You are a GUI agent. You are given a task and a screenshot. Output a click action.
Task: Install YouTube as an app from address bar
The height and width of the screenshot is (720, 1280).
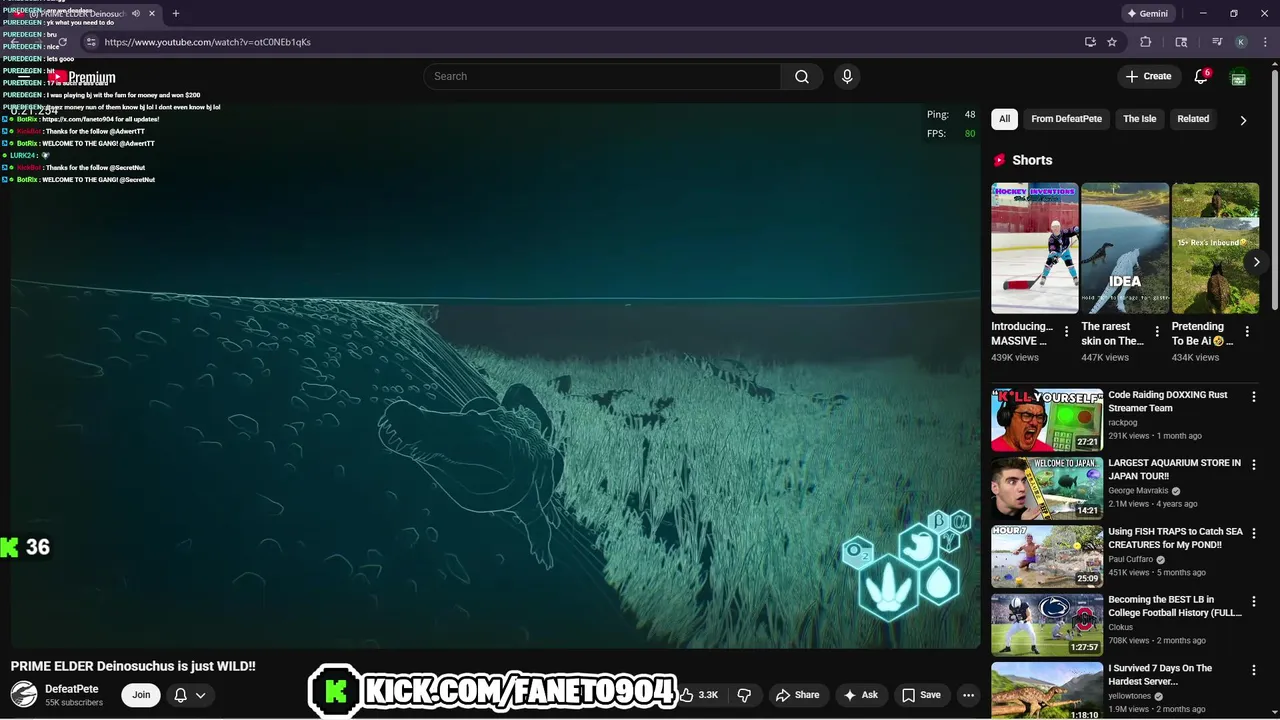pyautogui.click(x=1090, y=42)
